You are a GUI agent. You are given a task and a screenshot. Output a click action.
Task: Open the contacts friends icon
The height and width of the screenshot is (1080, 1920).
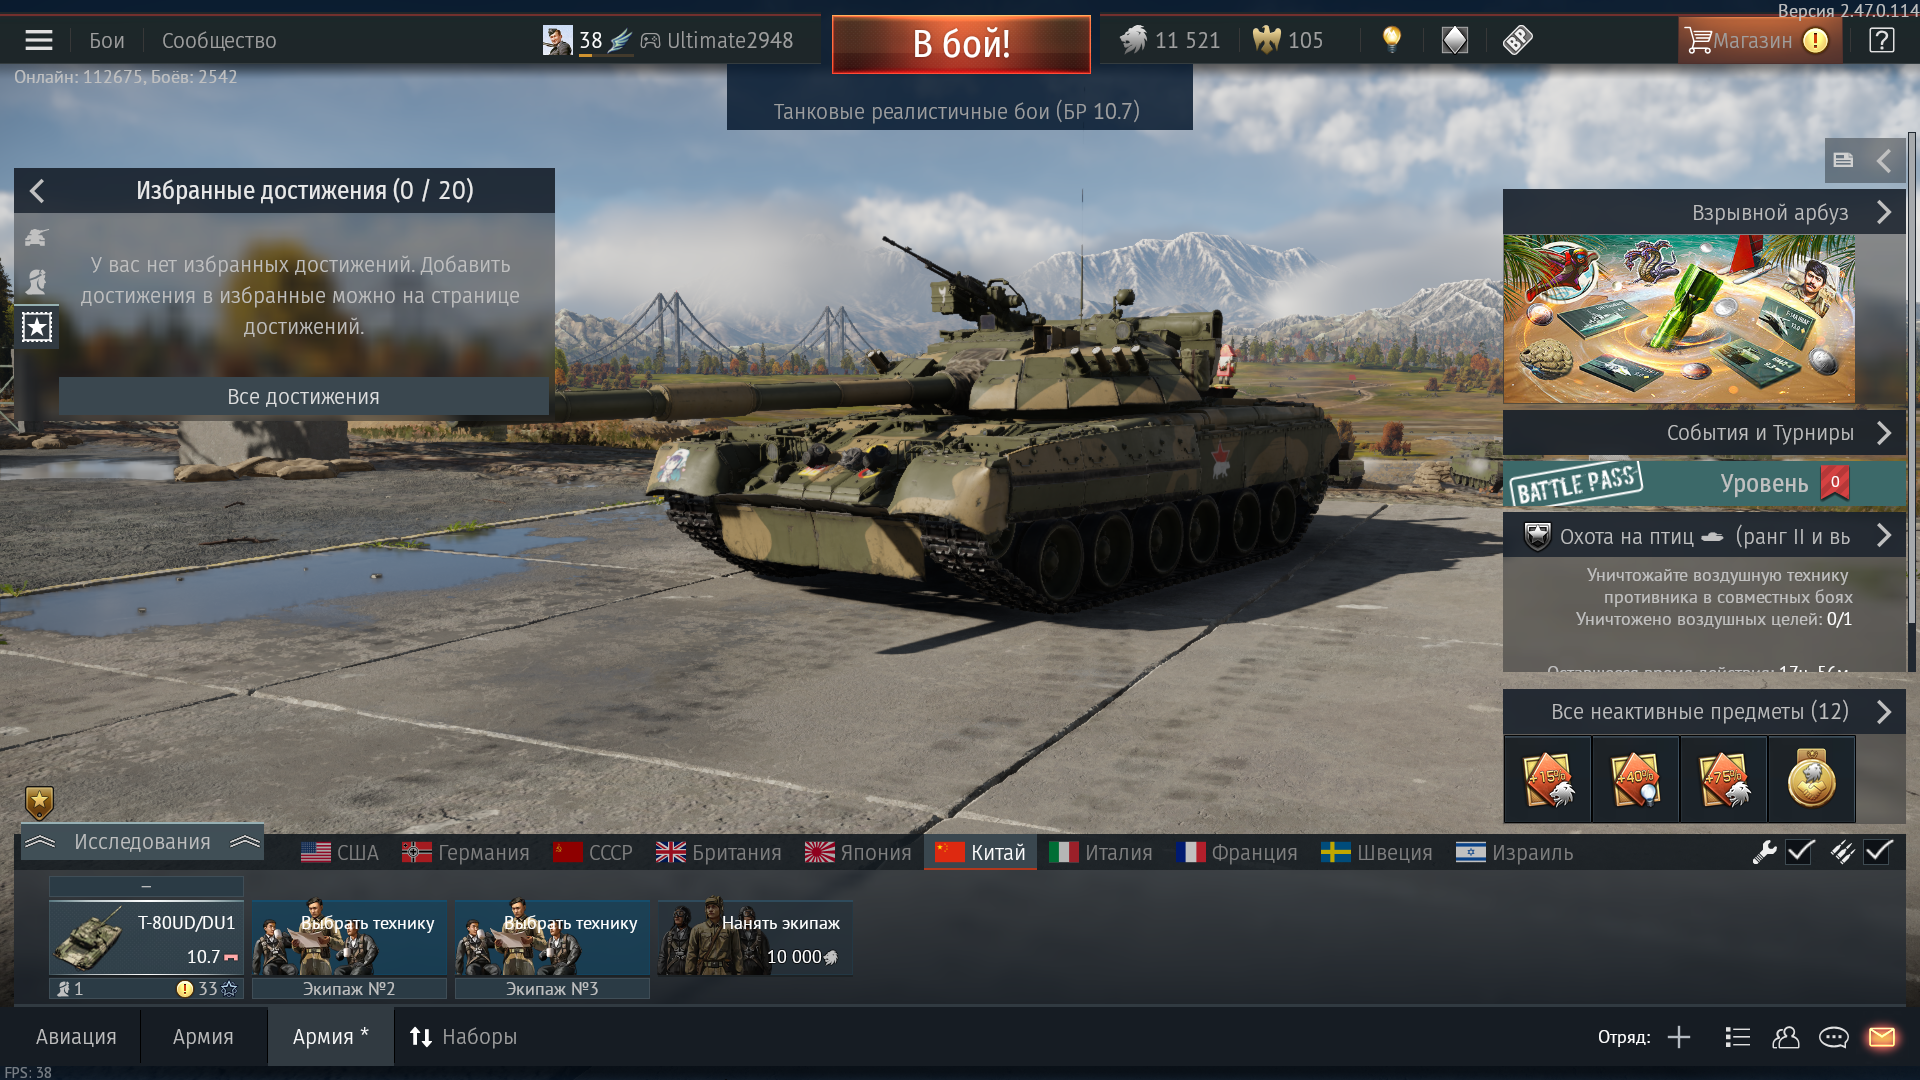tap(1785, 1037)
